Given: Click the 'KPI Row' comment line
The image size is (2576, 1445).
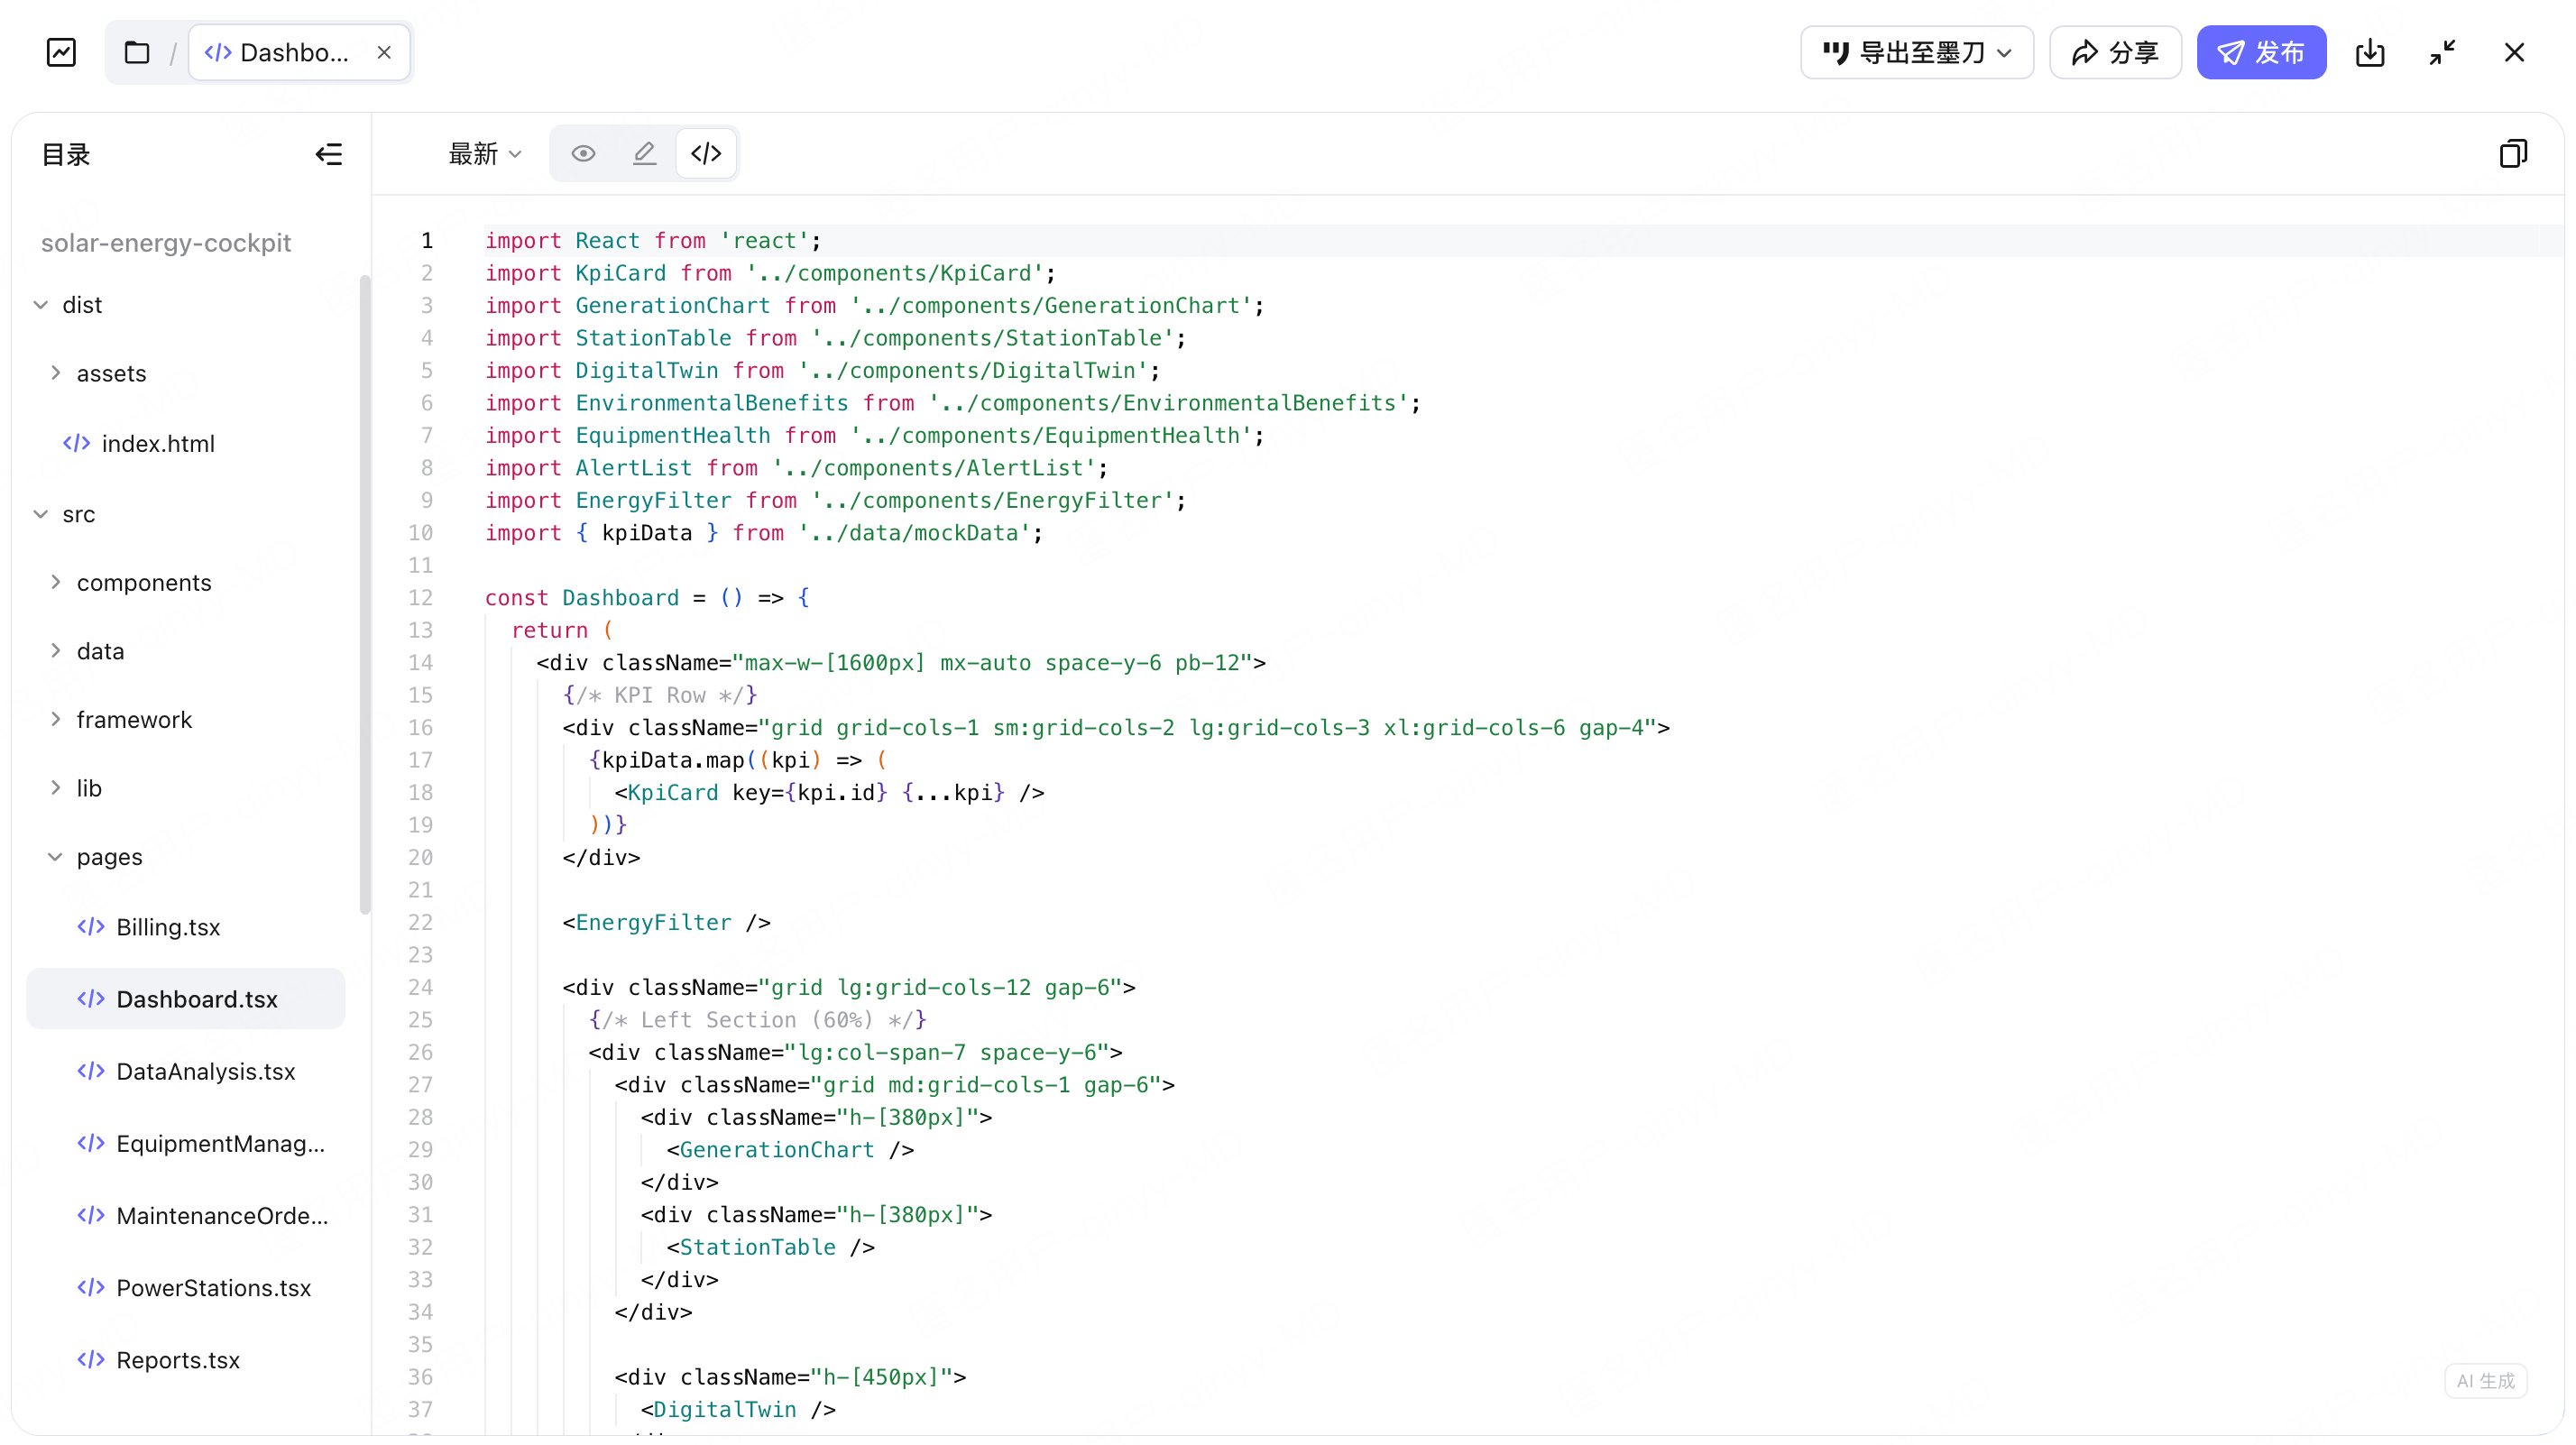Looking at the screenshot, I should [660, 695].
